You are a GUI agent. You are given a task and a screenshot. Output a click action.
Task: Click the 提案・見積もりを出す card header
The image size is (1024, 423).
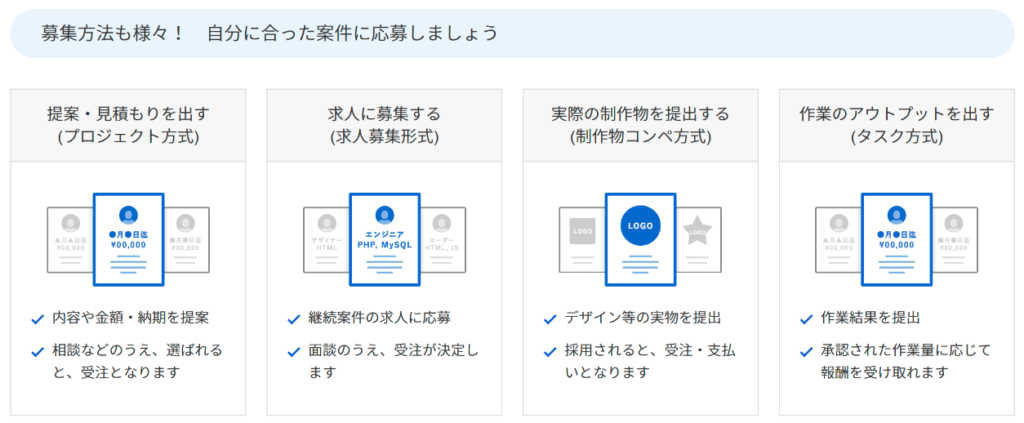[128, 125]
